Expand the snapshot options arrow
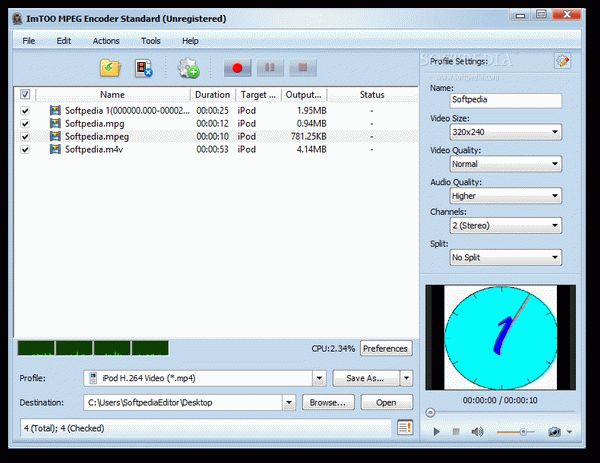This screenshot has width=600, height=463. tap(569, 432)
